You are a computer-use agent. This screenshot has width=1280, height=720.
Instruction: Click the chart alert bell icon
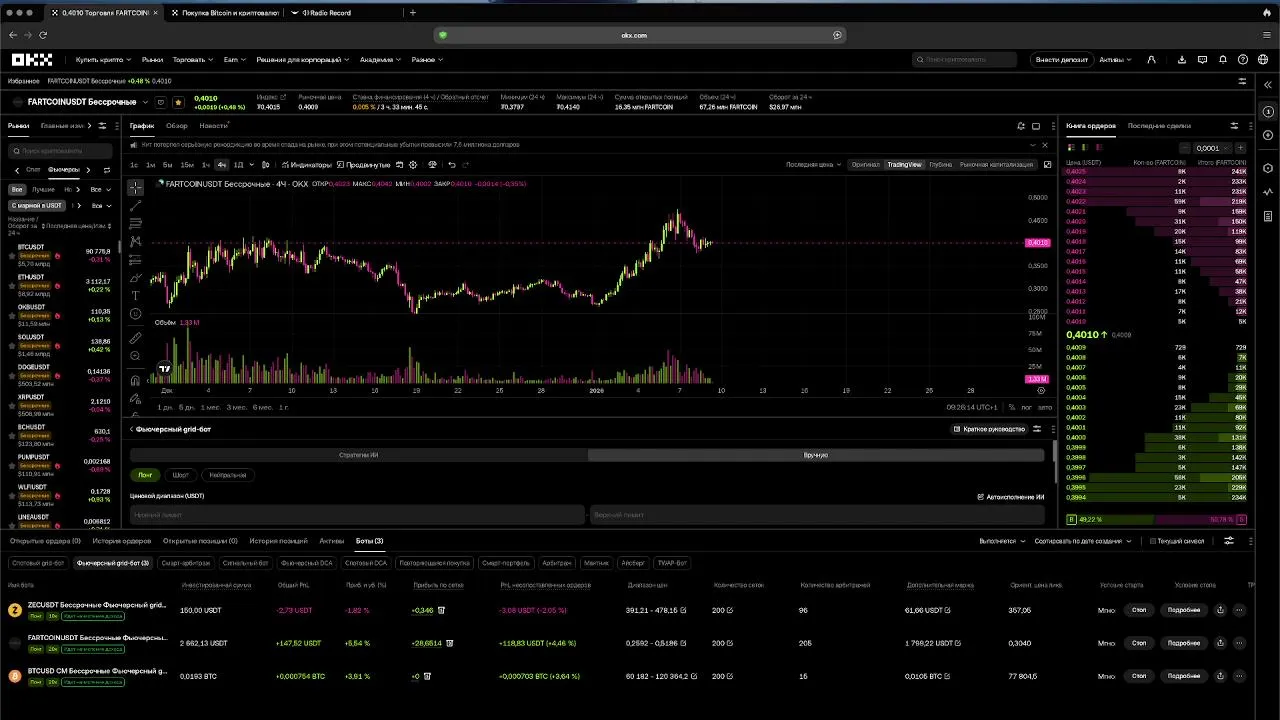coord(1021,126)
